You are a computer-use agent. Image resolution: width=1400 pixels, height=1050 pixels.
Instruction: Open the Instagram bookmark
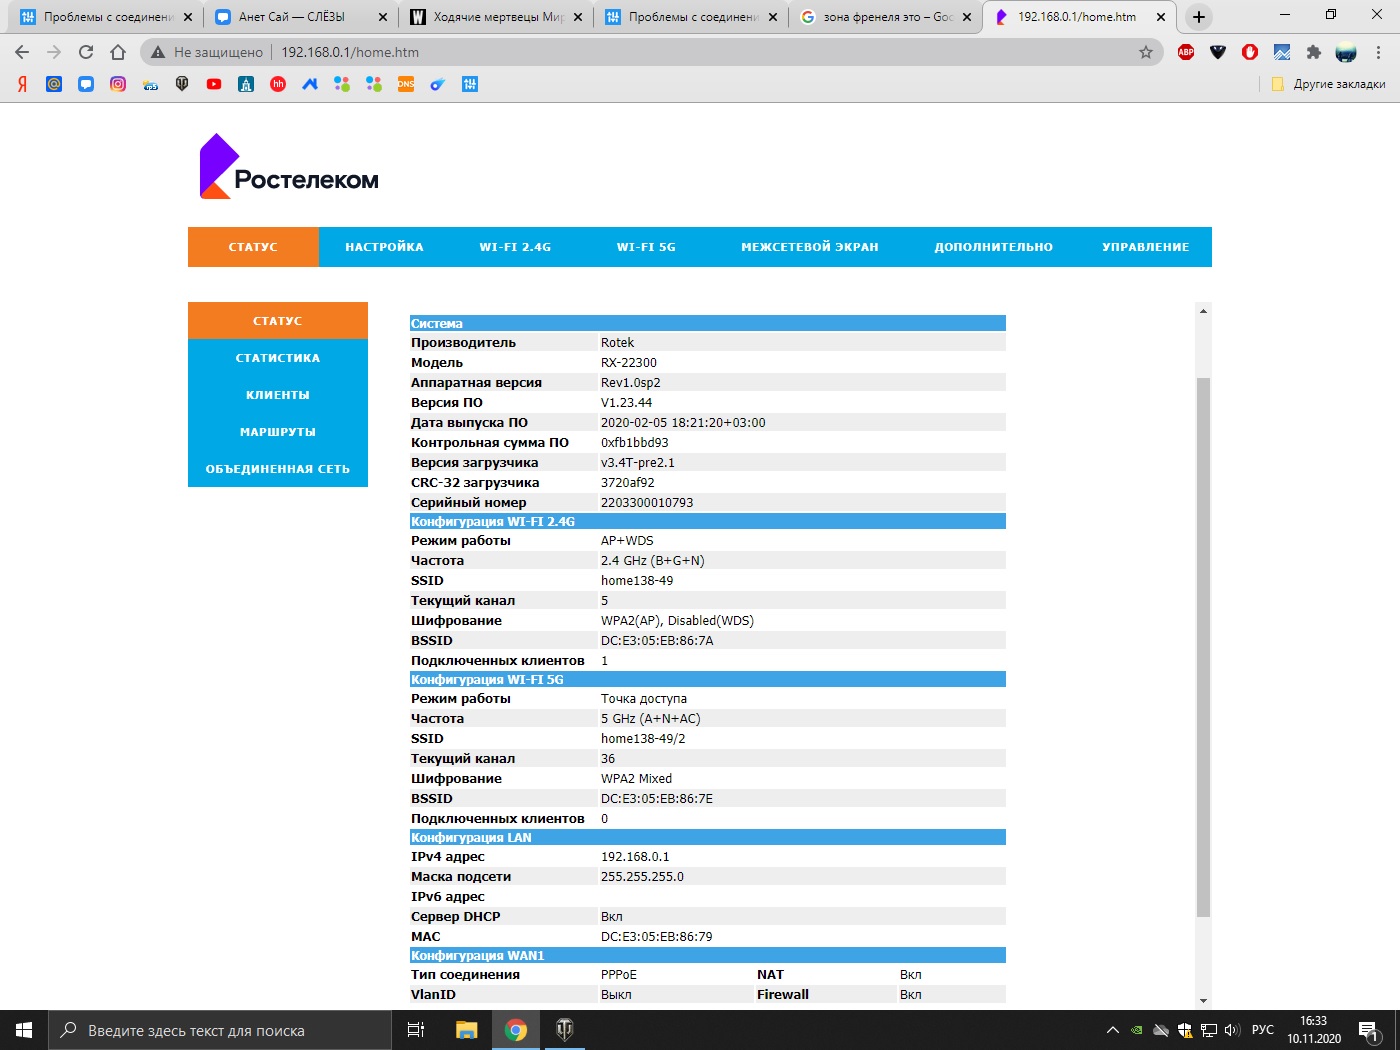coord(118,84)
